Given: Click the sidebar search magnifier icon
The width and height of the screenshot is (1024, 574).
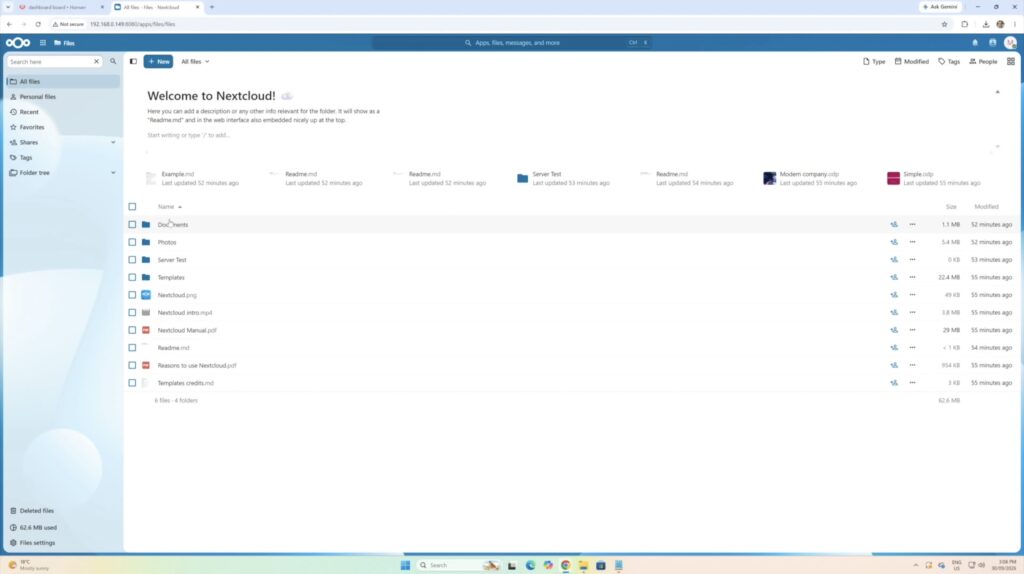Looking at the screenshot, I should [113, 61].
